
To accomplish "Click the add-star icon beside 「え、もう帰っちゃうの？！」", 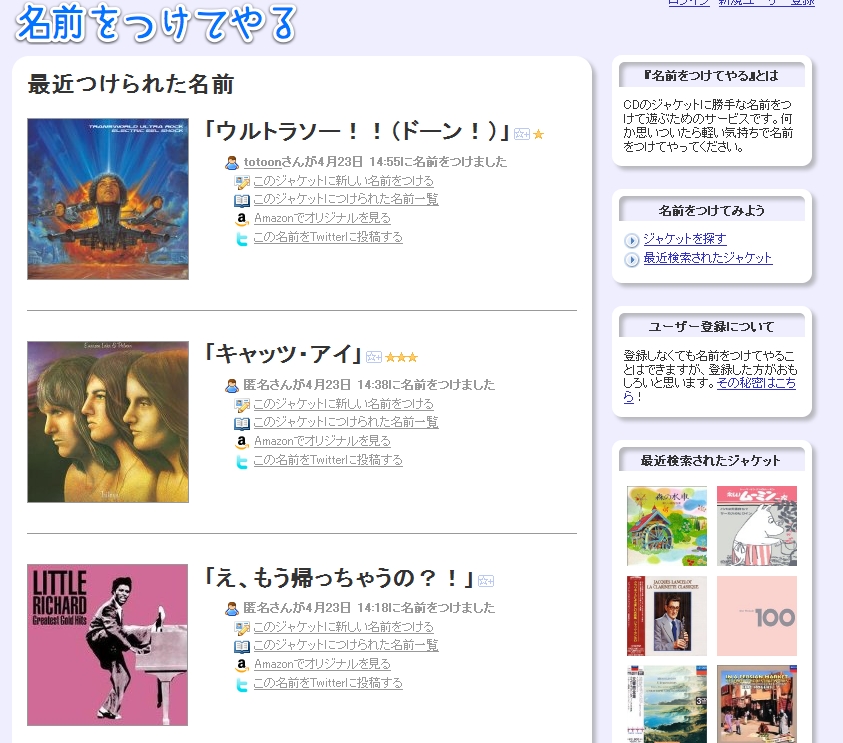I will [x=485, y=581].
